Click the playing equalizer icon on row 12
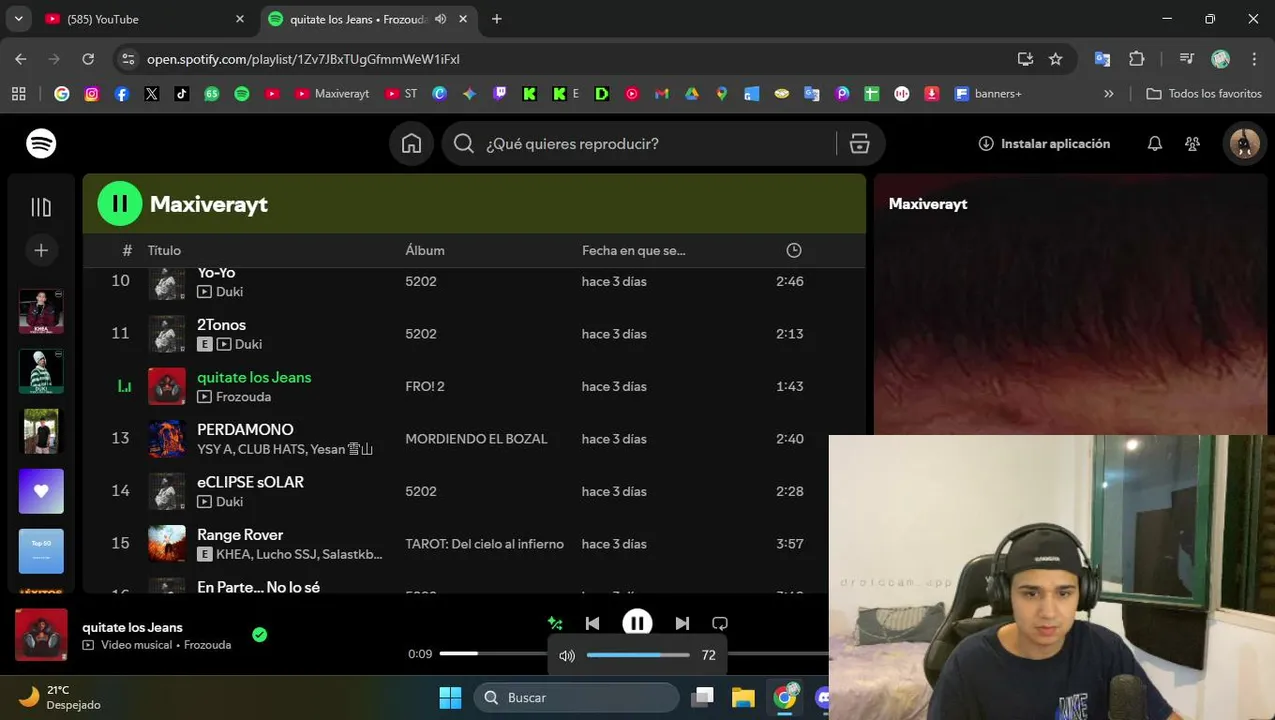Viewport: 1275px width, 720px height. (124, 386)
